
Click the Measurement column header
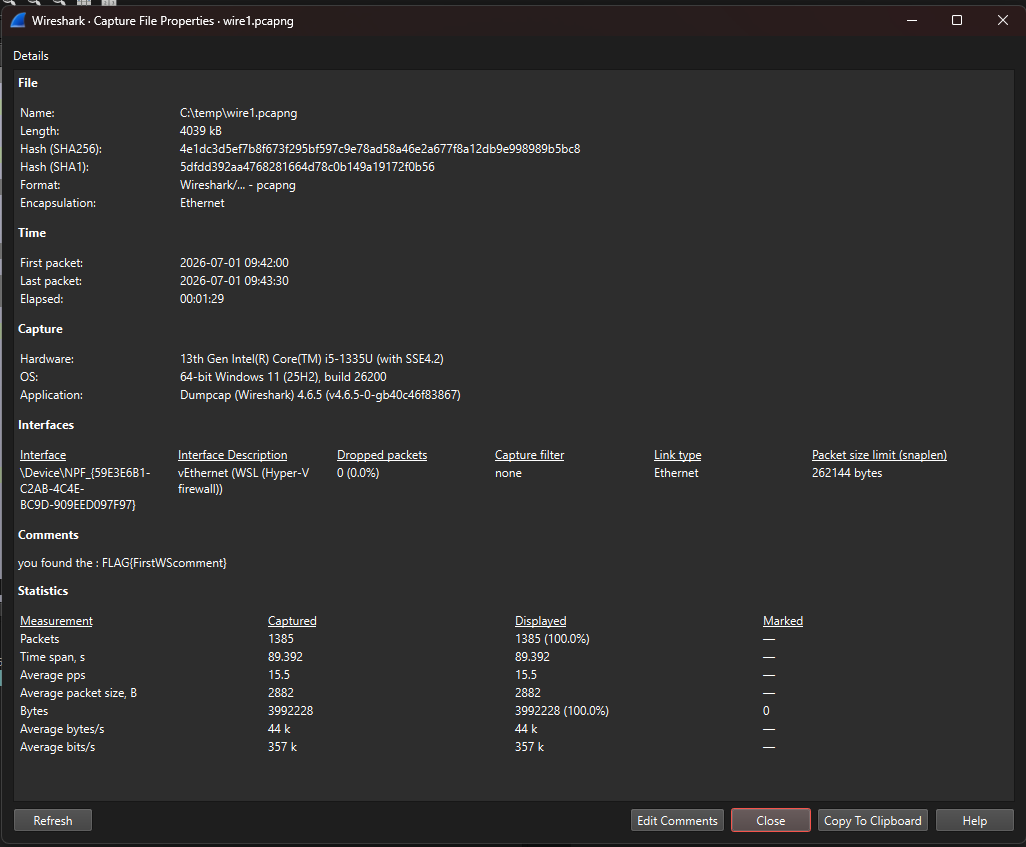(56, 621)
